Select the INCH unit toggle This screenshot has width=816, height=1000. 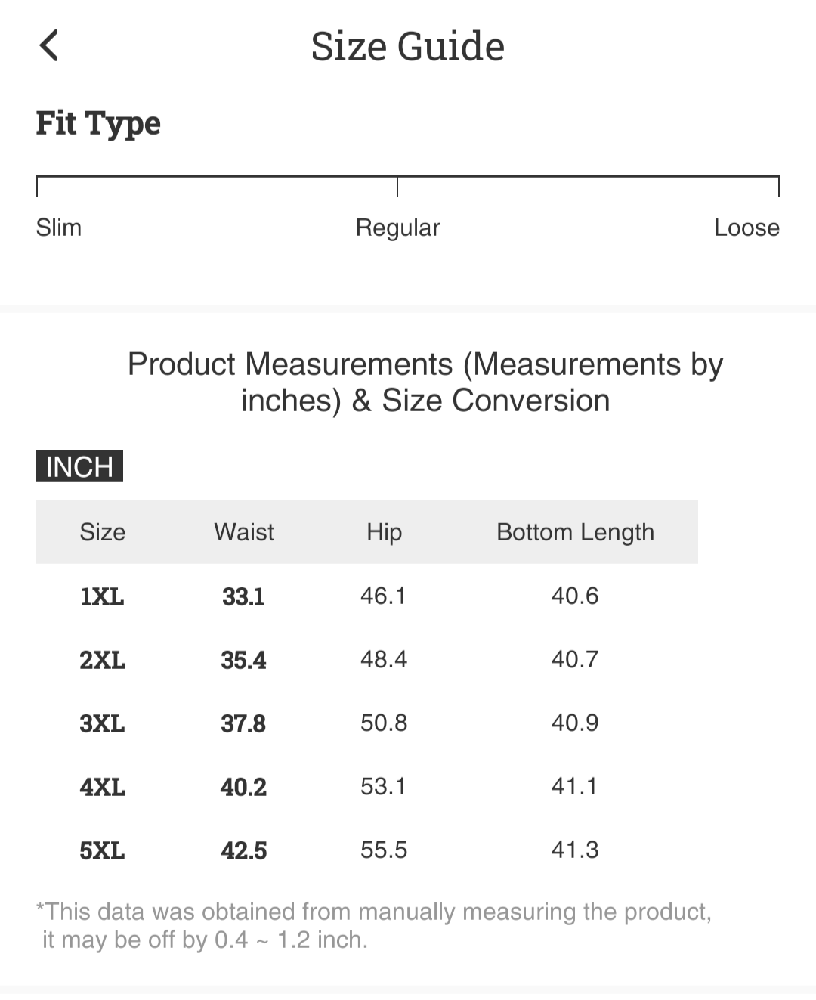coord(79,467)
